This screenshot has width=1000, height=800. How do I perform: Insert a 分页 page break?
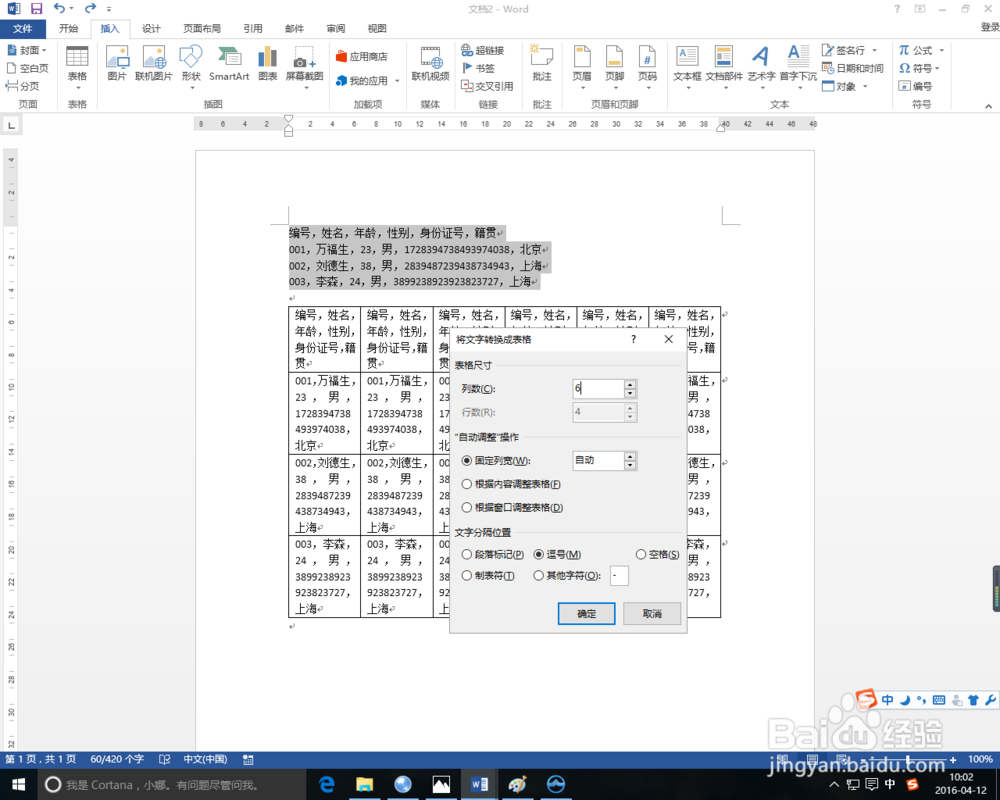[22, 85]
